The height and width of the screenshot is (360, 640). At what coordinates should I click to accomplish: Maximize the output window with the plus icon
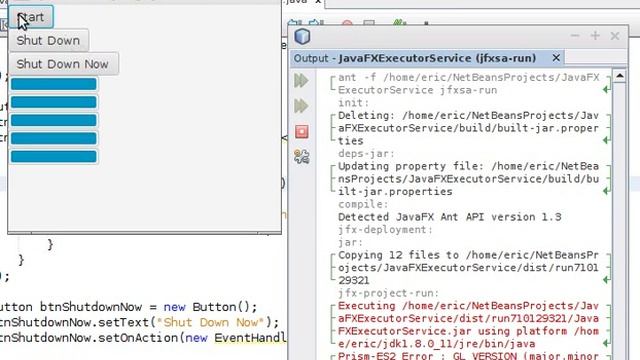tap(595, 36)
